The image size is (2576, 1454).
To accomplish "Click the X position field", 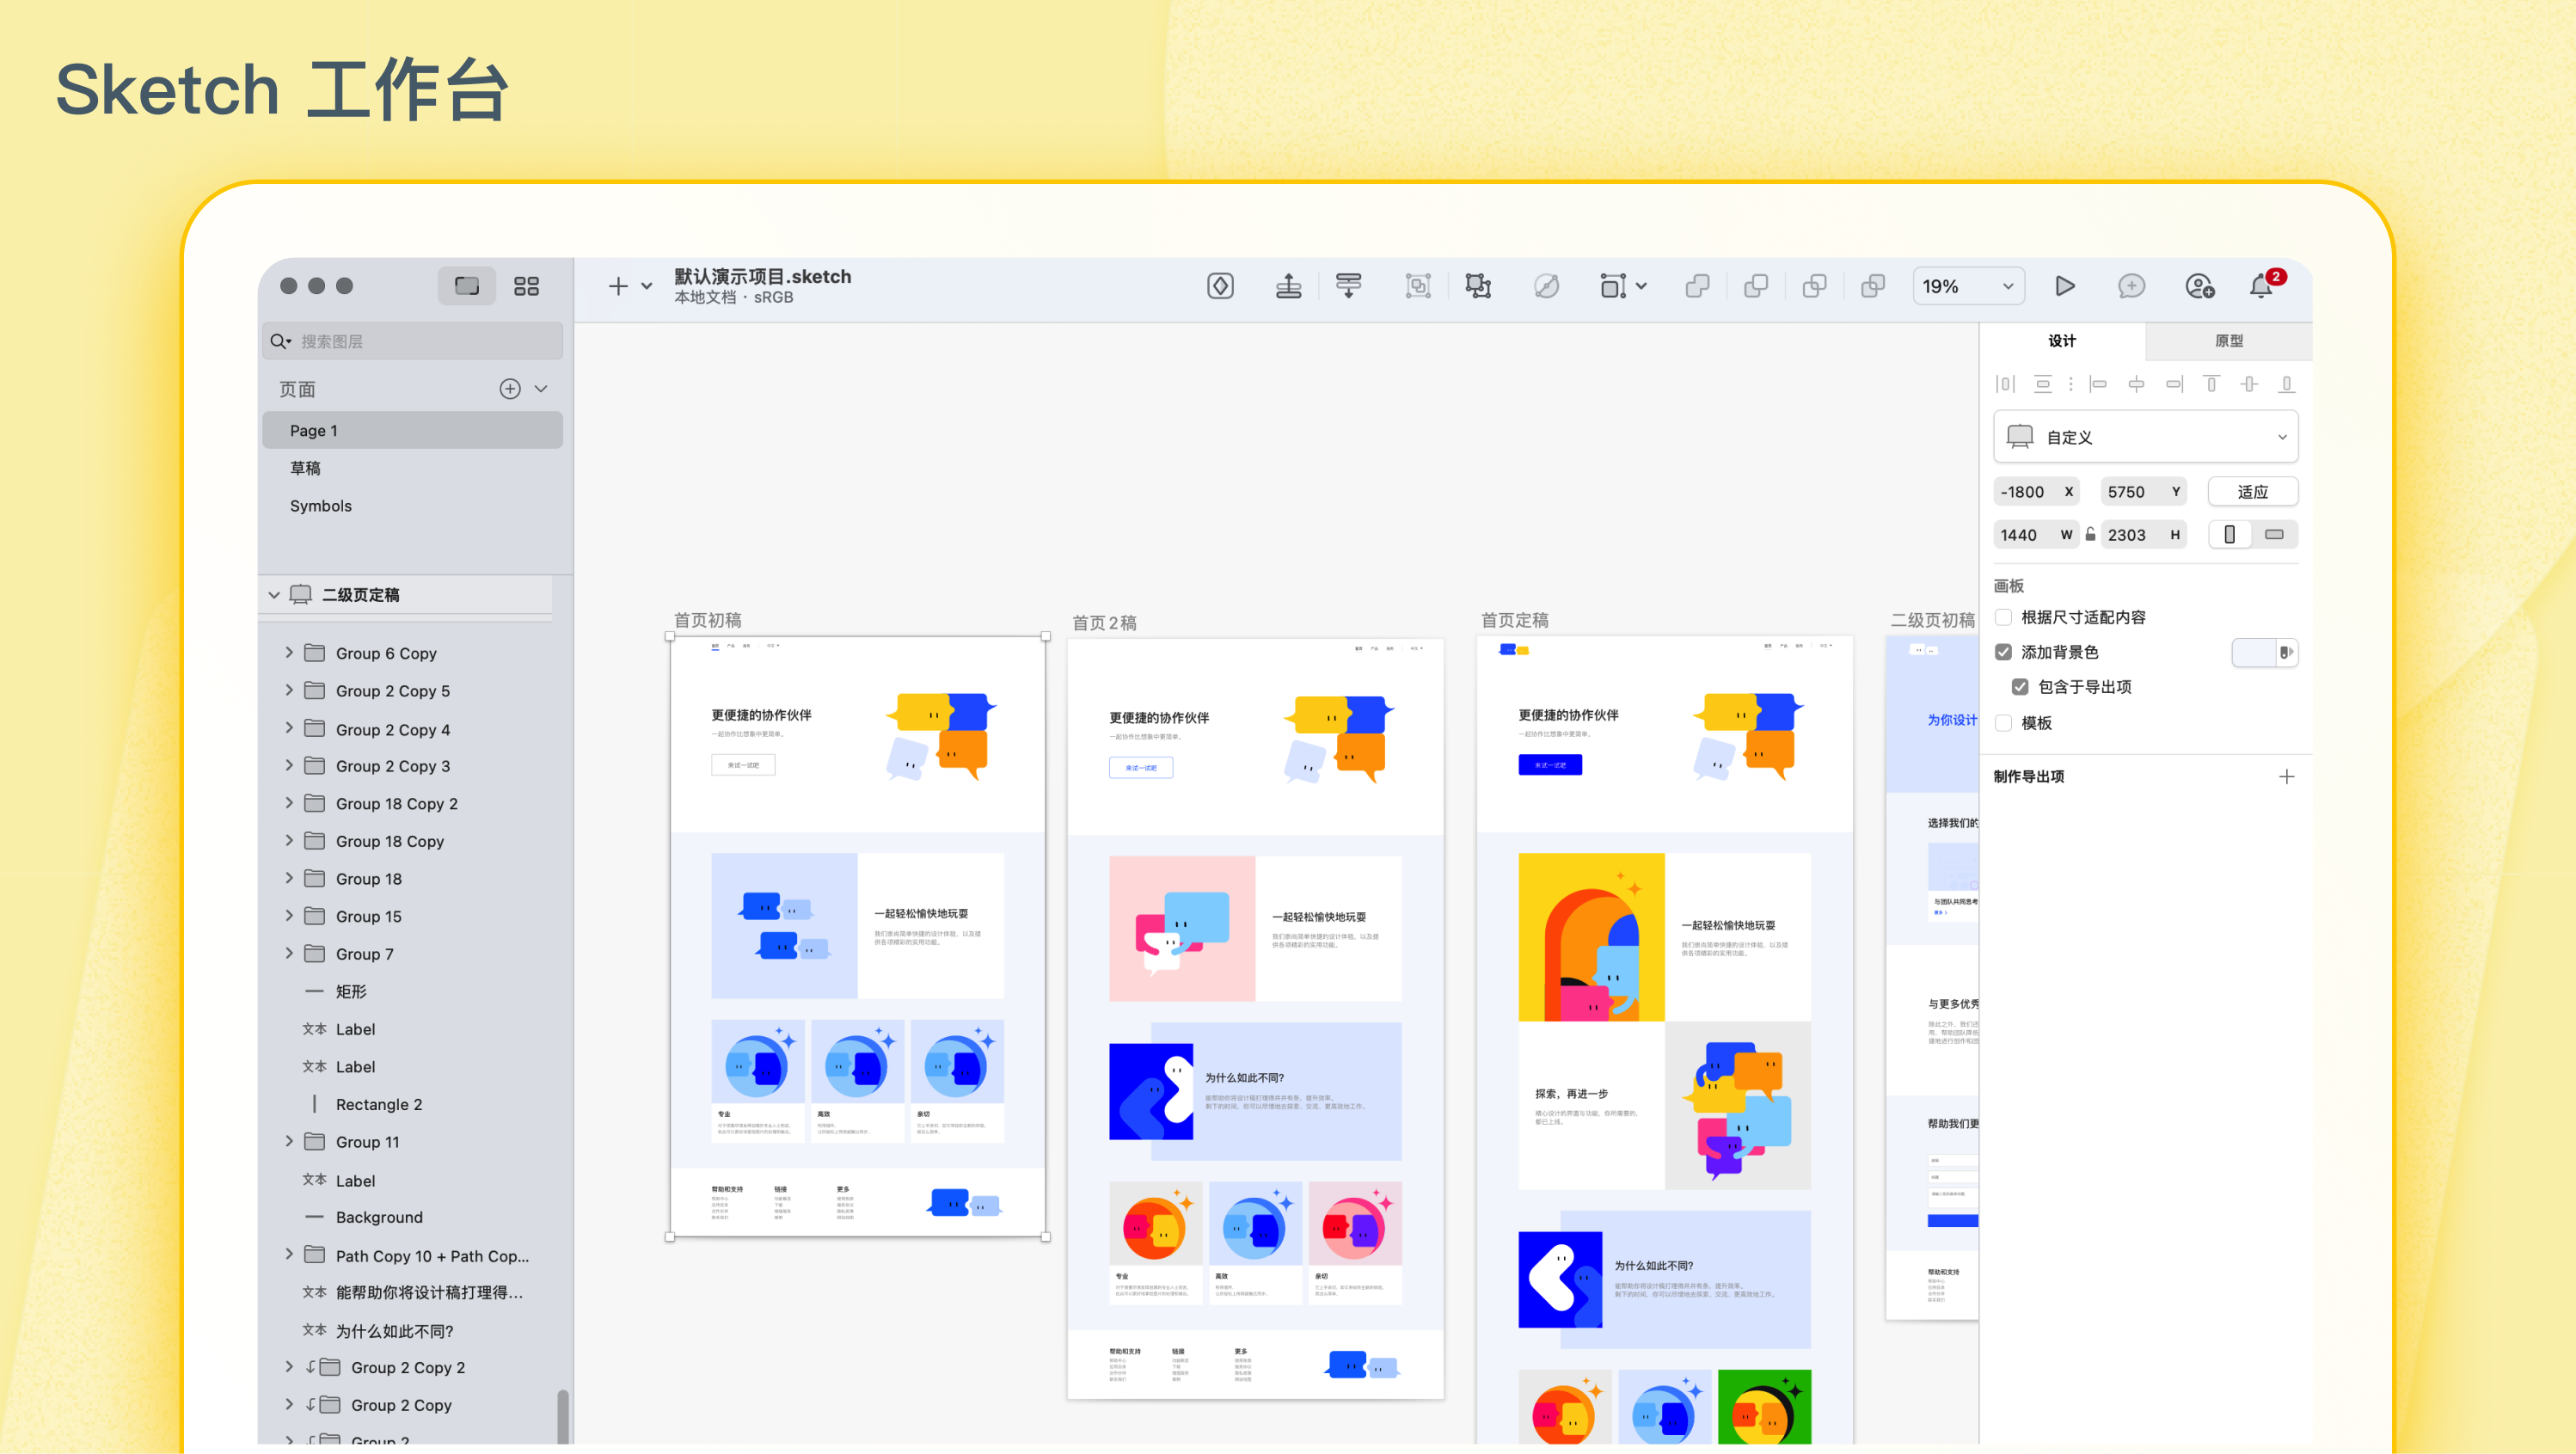I will point(2036,492).
